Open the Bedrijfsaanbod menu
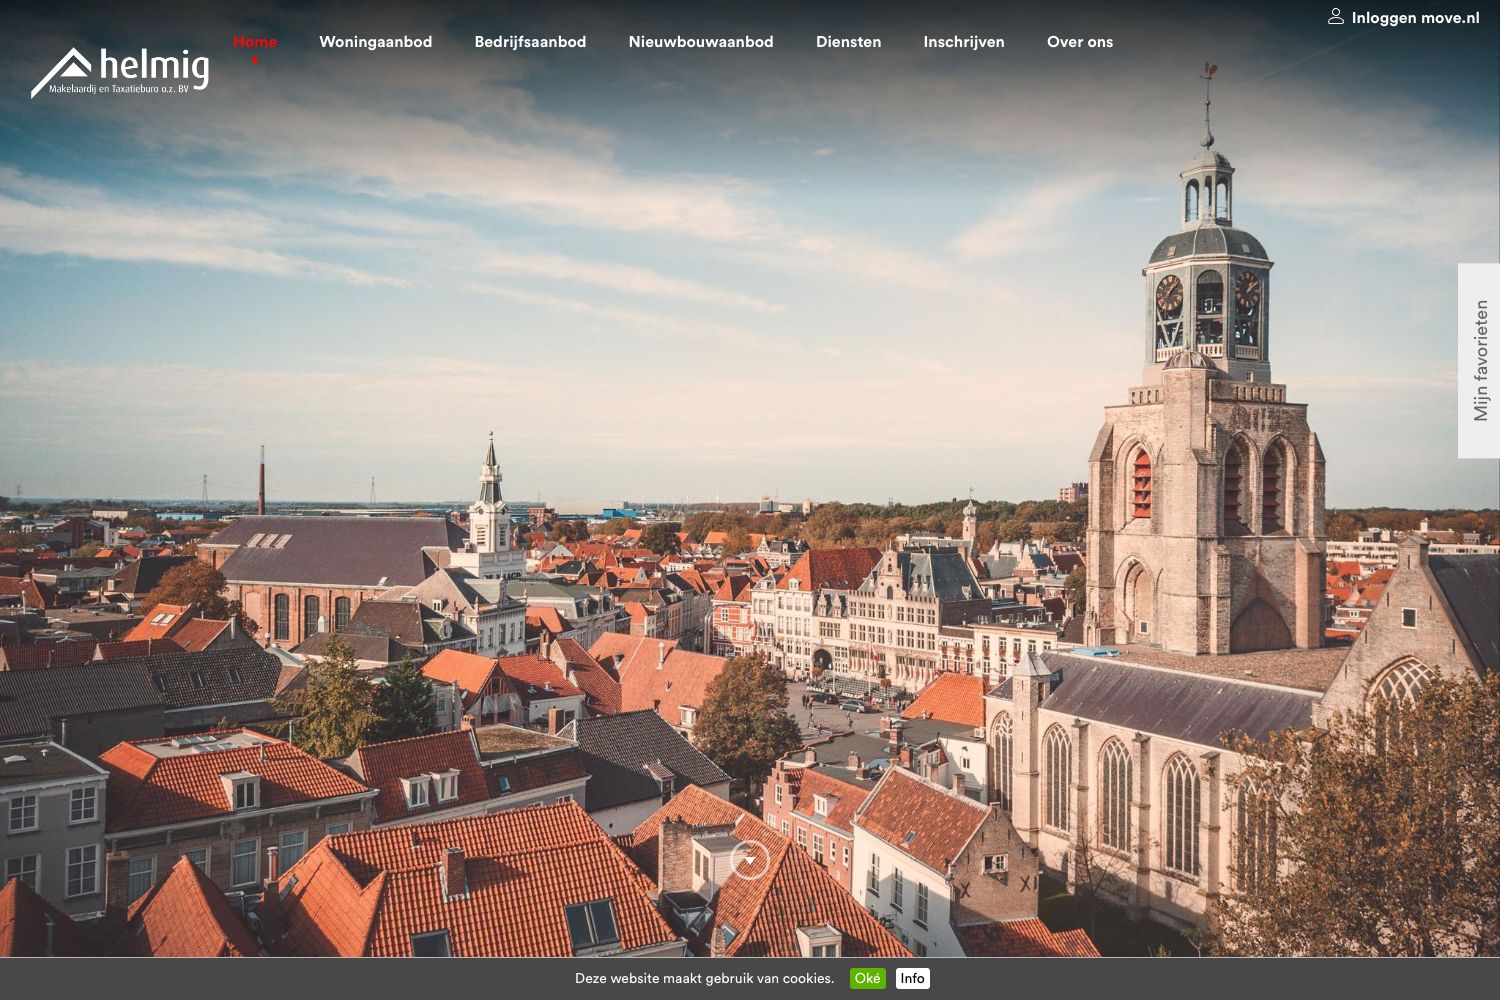 [x=530, y=42]
